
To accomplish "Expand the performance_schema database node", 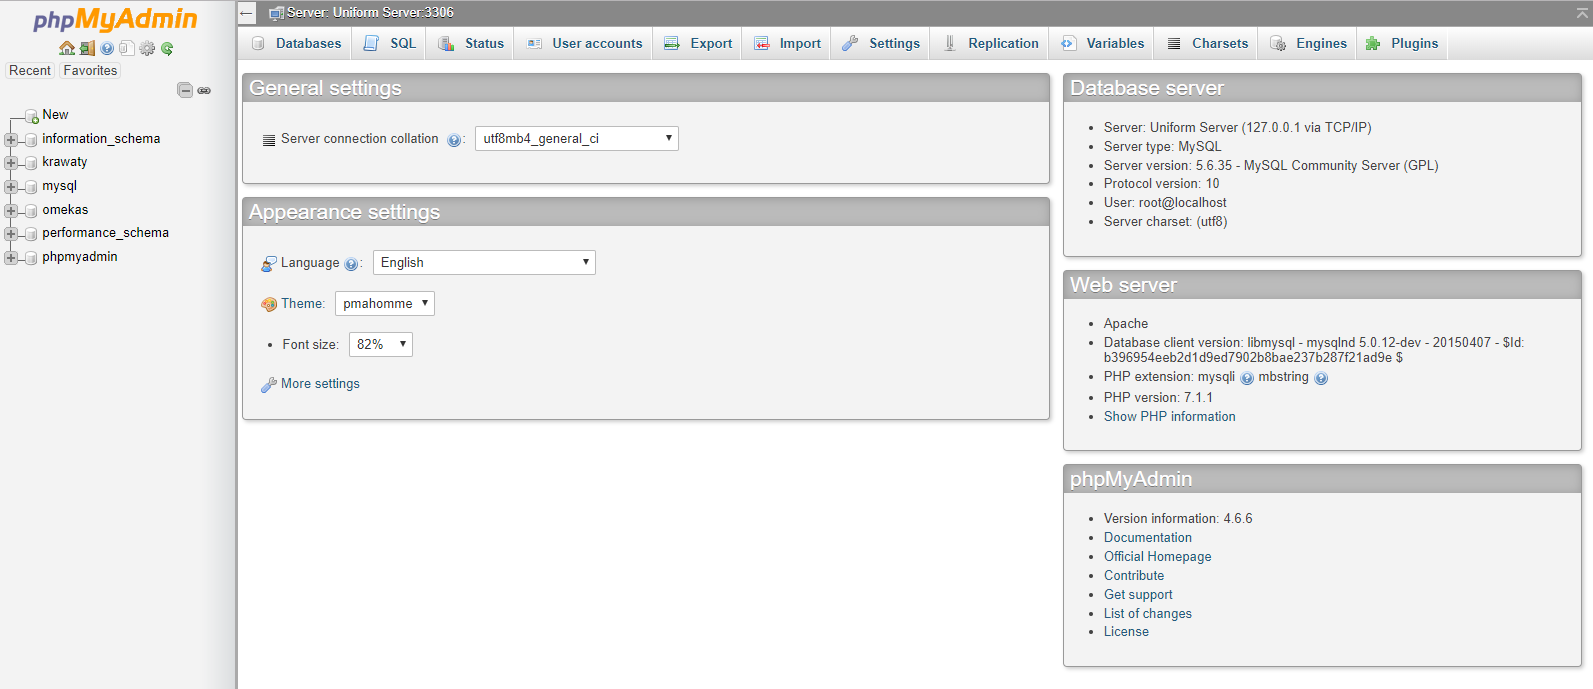I will coord(11,233).
